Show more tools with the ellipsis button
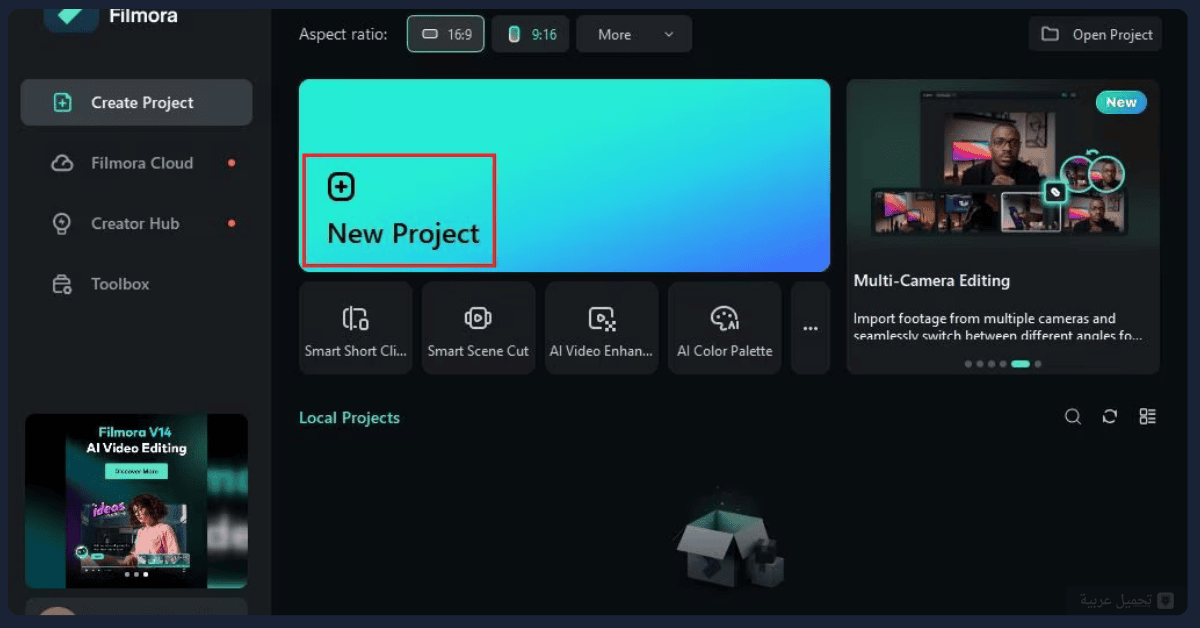Viewport: 1200px width, 628px height. pos(810,328)
